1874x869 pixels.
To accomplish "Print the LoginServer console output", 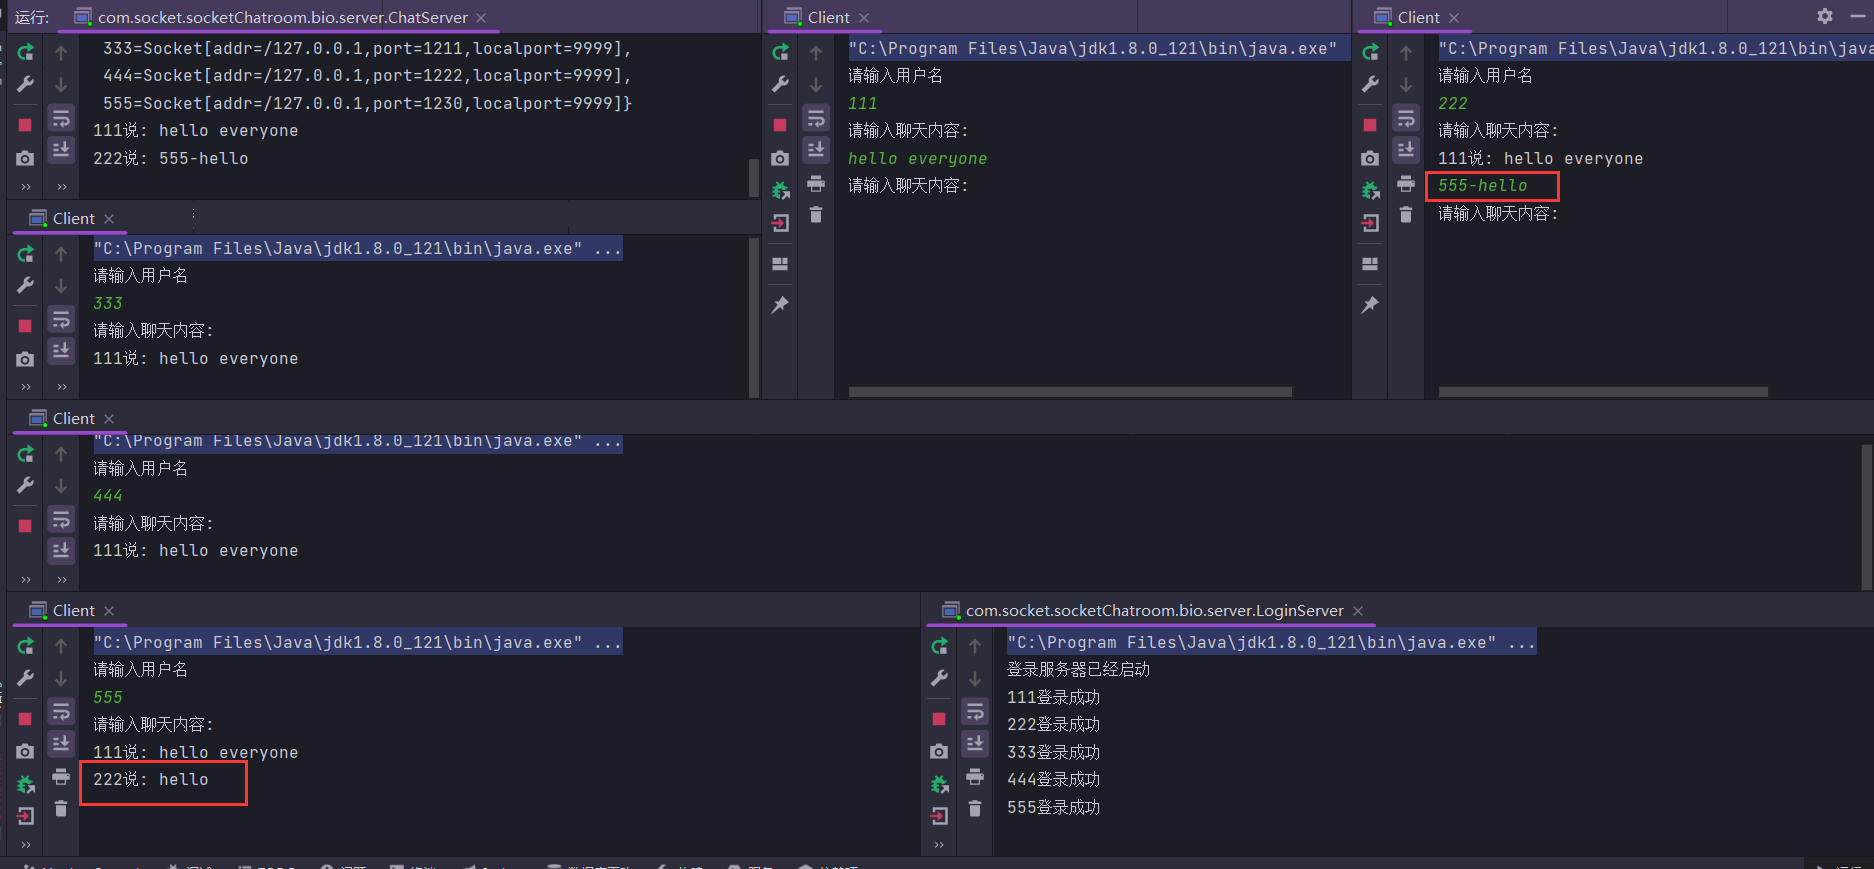I will click(x=975, y=777).
